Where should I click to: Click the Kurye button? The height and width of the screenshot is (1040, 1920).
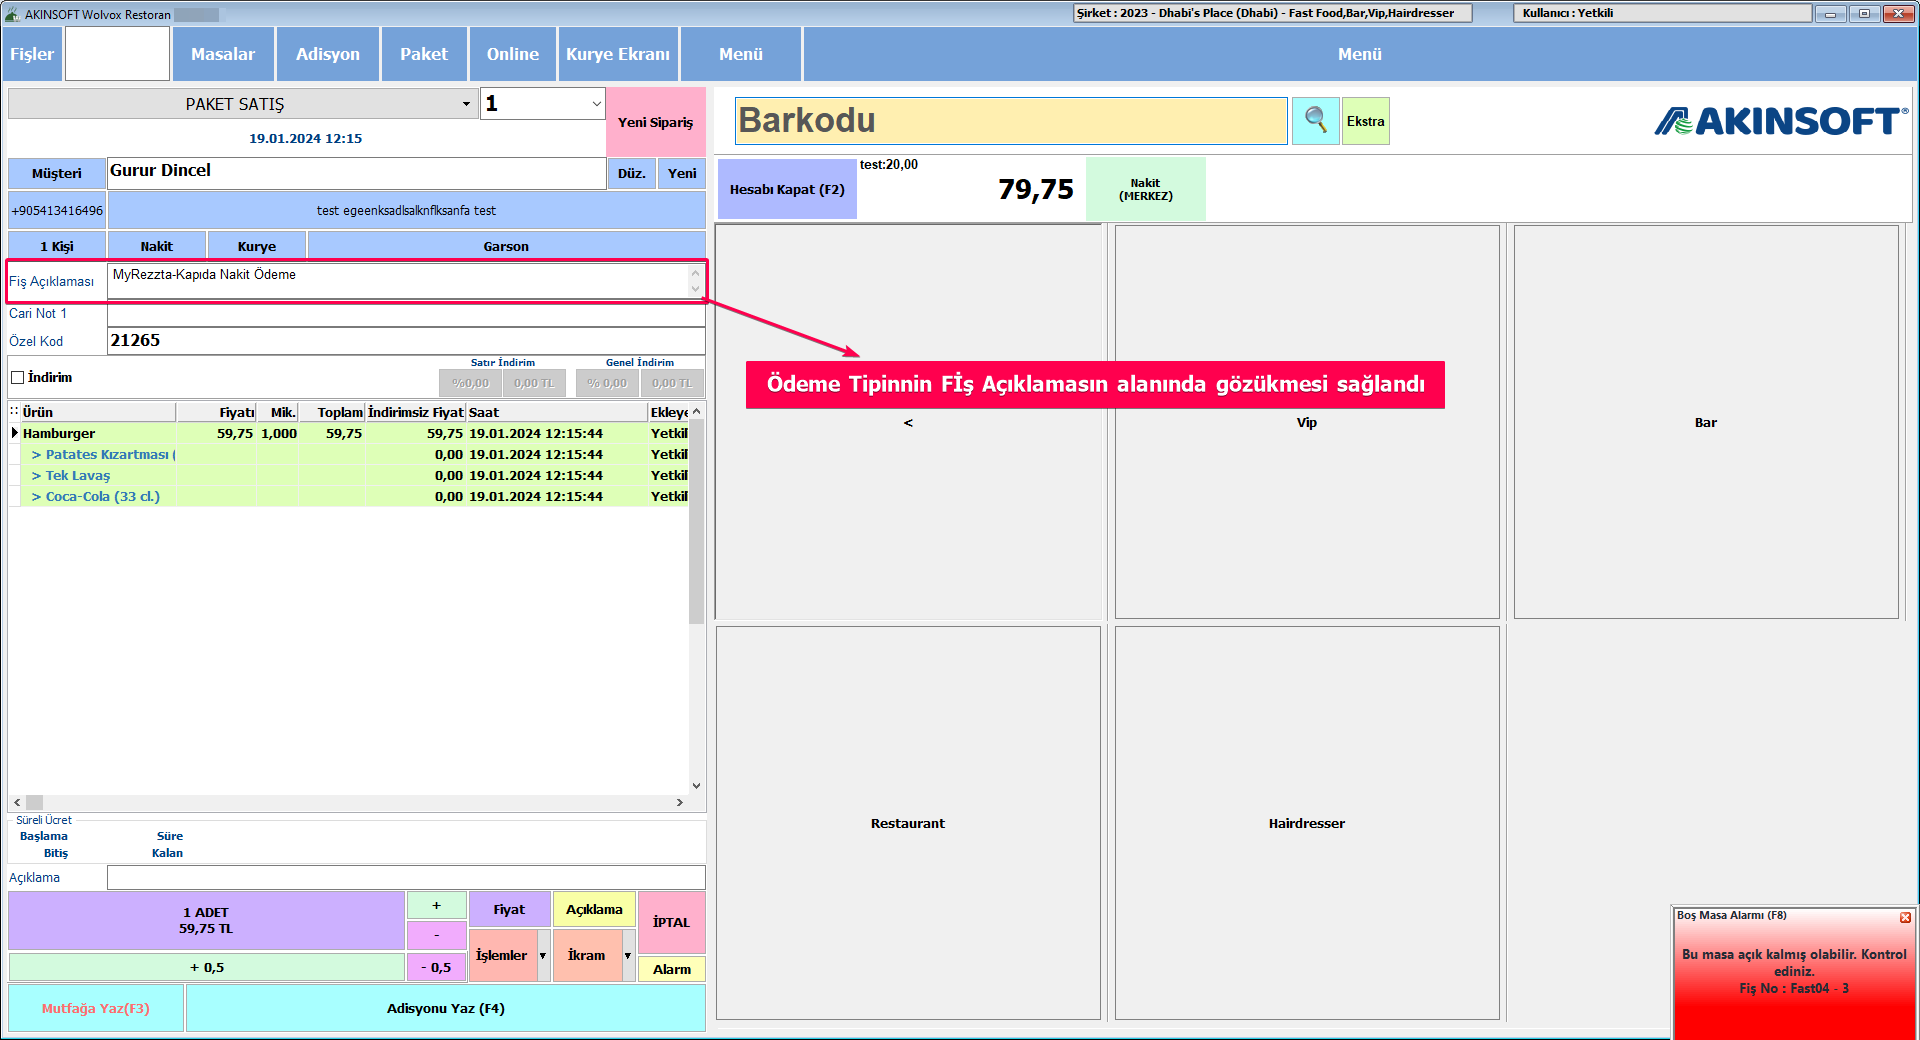click(x=257, y=246)
